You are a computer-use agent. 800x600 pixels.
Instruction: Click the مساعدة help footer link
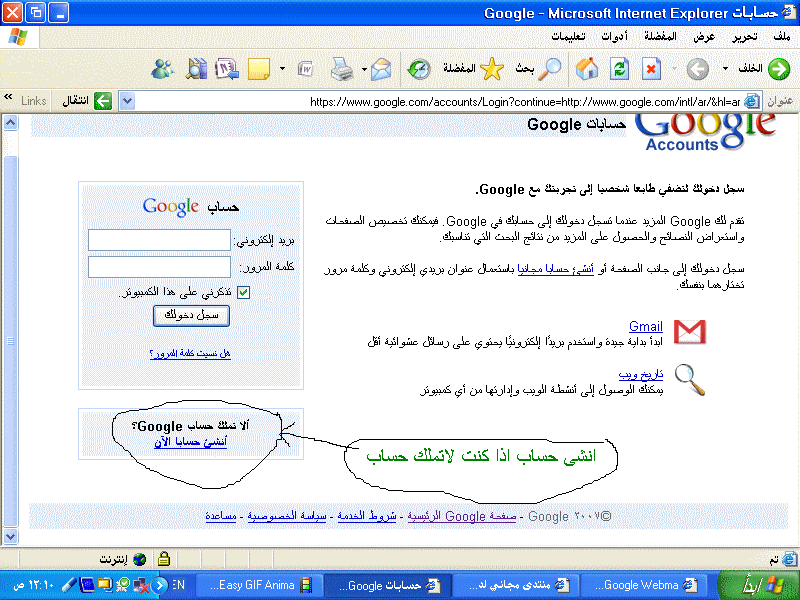pyautogui.click(x=220, y=516)
